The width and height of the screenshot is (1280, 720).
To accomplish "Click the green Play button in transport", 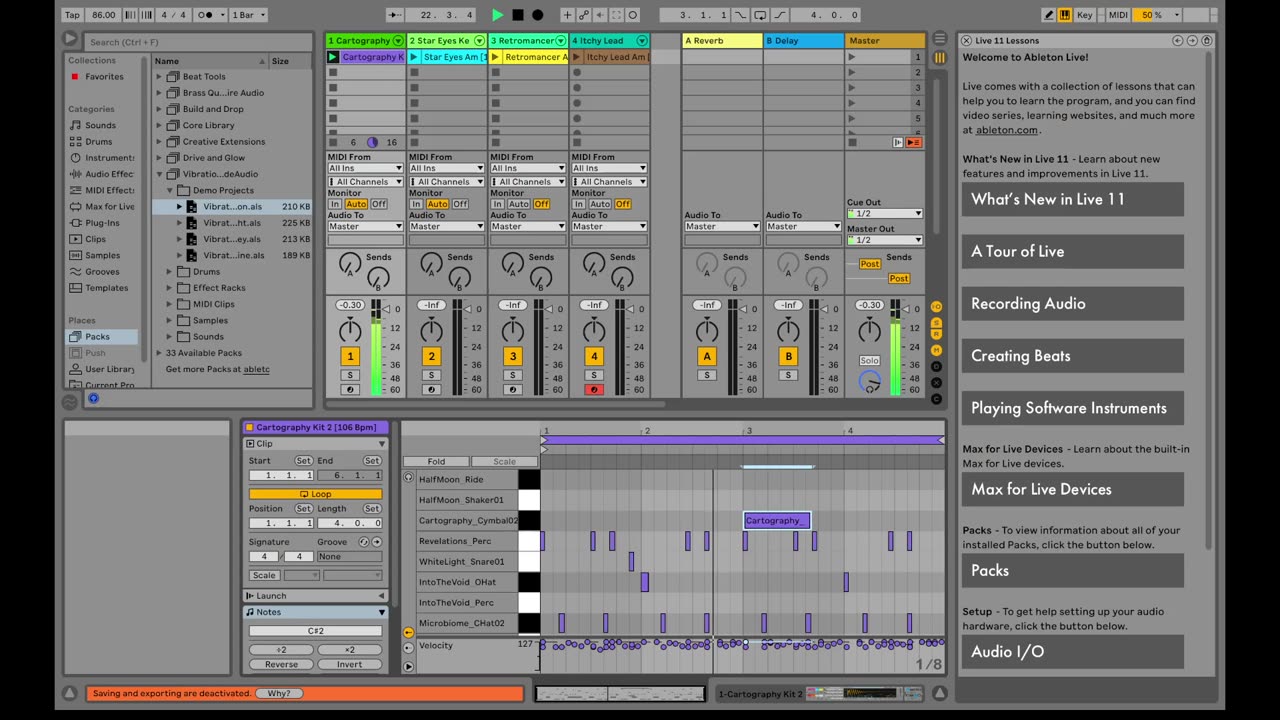I will [498, 15].
